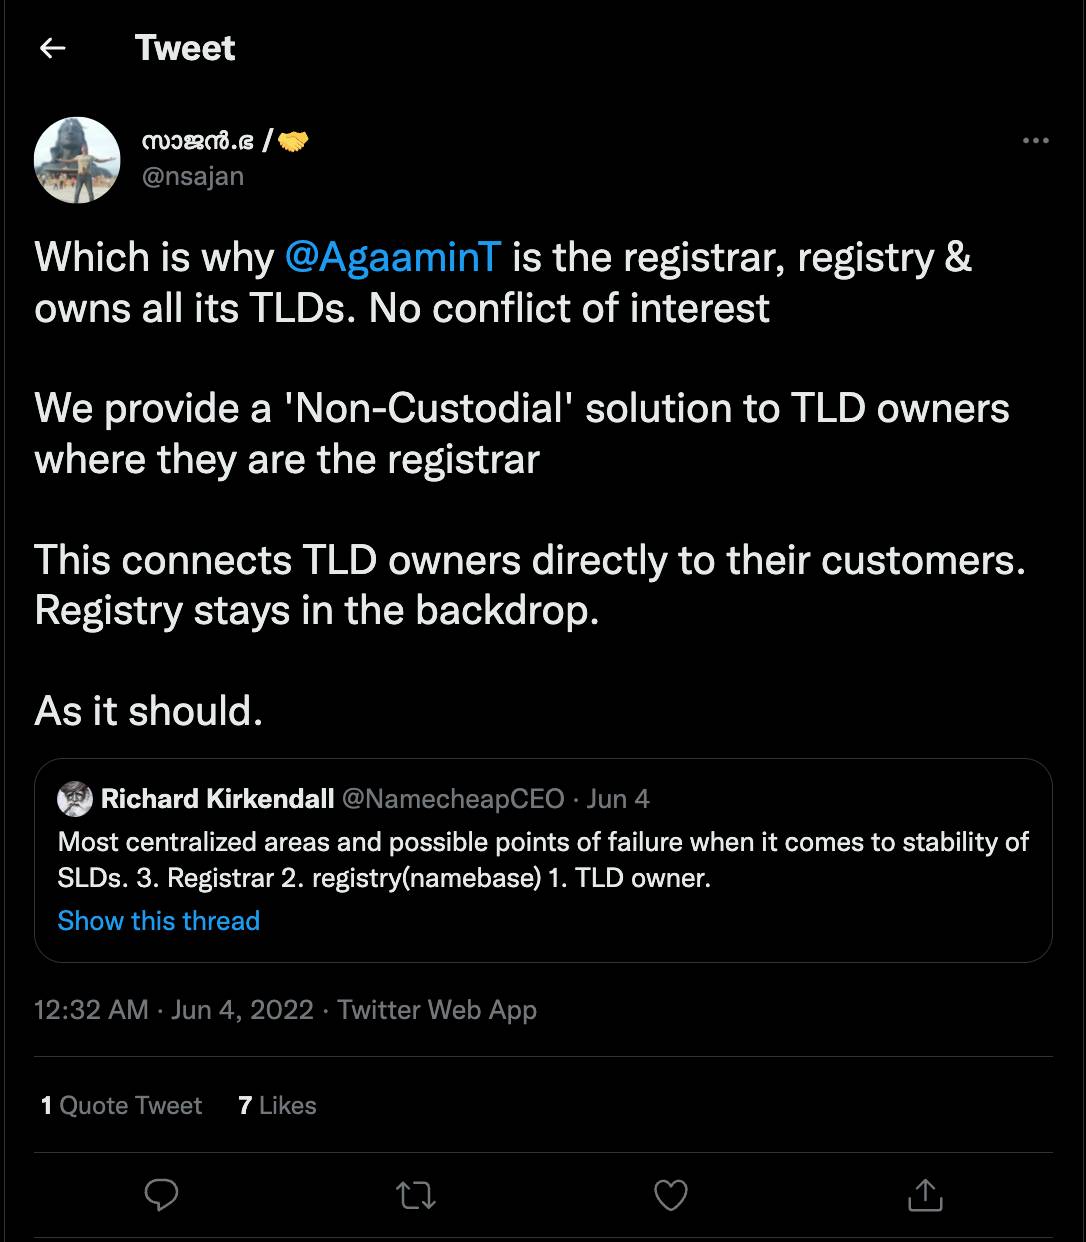Open Richard Kirkendall's name in quoted tweet
Viewport: 1086px width, 1242px height.
[x=217, y=799]
